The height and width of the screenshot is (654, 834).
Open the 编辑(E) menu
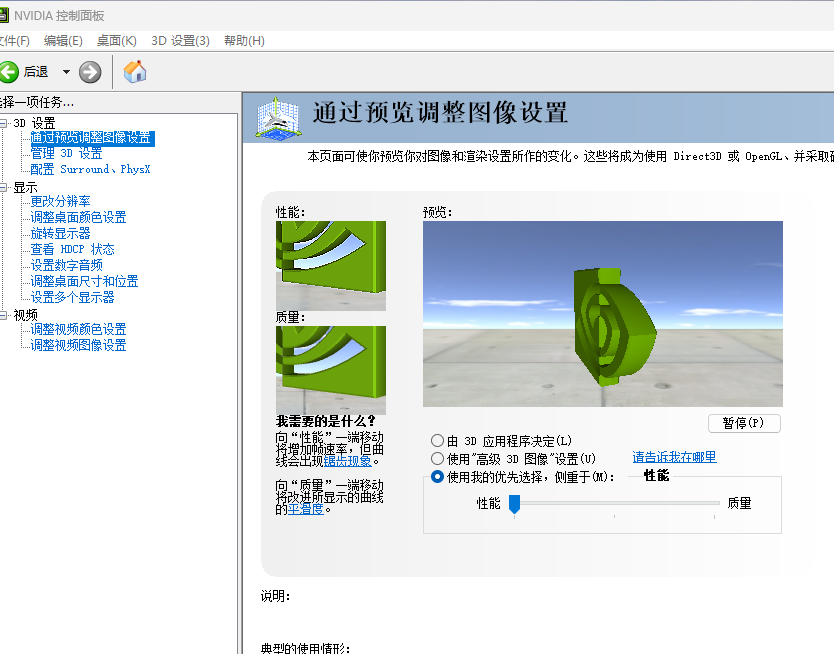pos(63,41)
